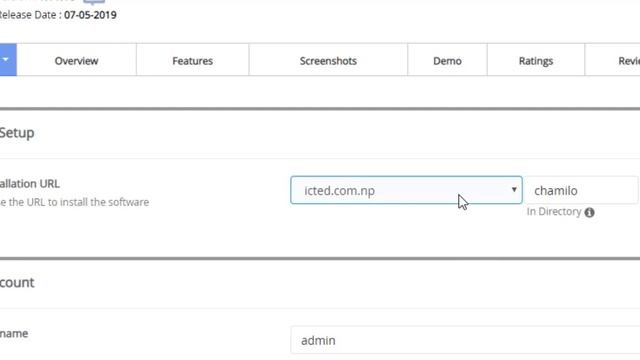The width and height of the screenshot is (640, 360).
Task: View the Ratings tab
Action: (x=536, y=60)
